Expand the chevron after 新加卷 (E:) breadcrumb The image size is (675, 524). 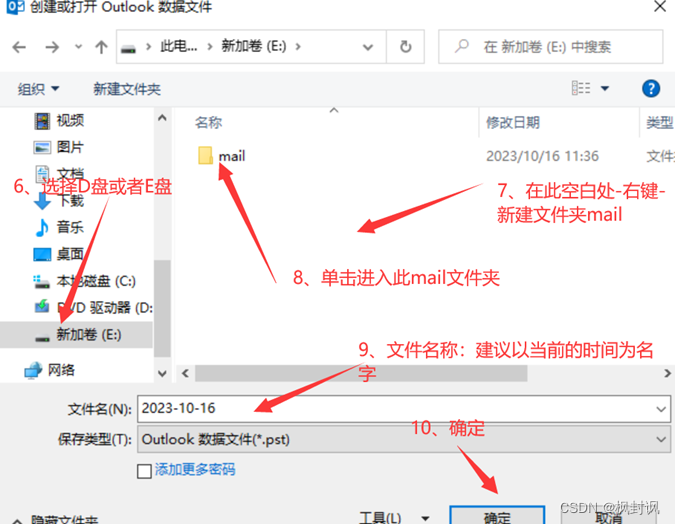pos(298,46)
